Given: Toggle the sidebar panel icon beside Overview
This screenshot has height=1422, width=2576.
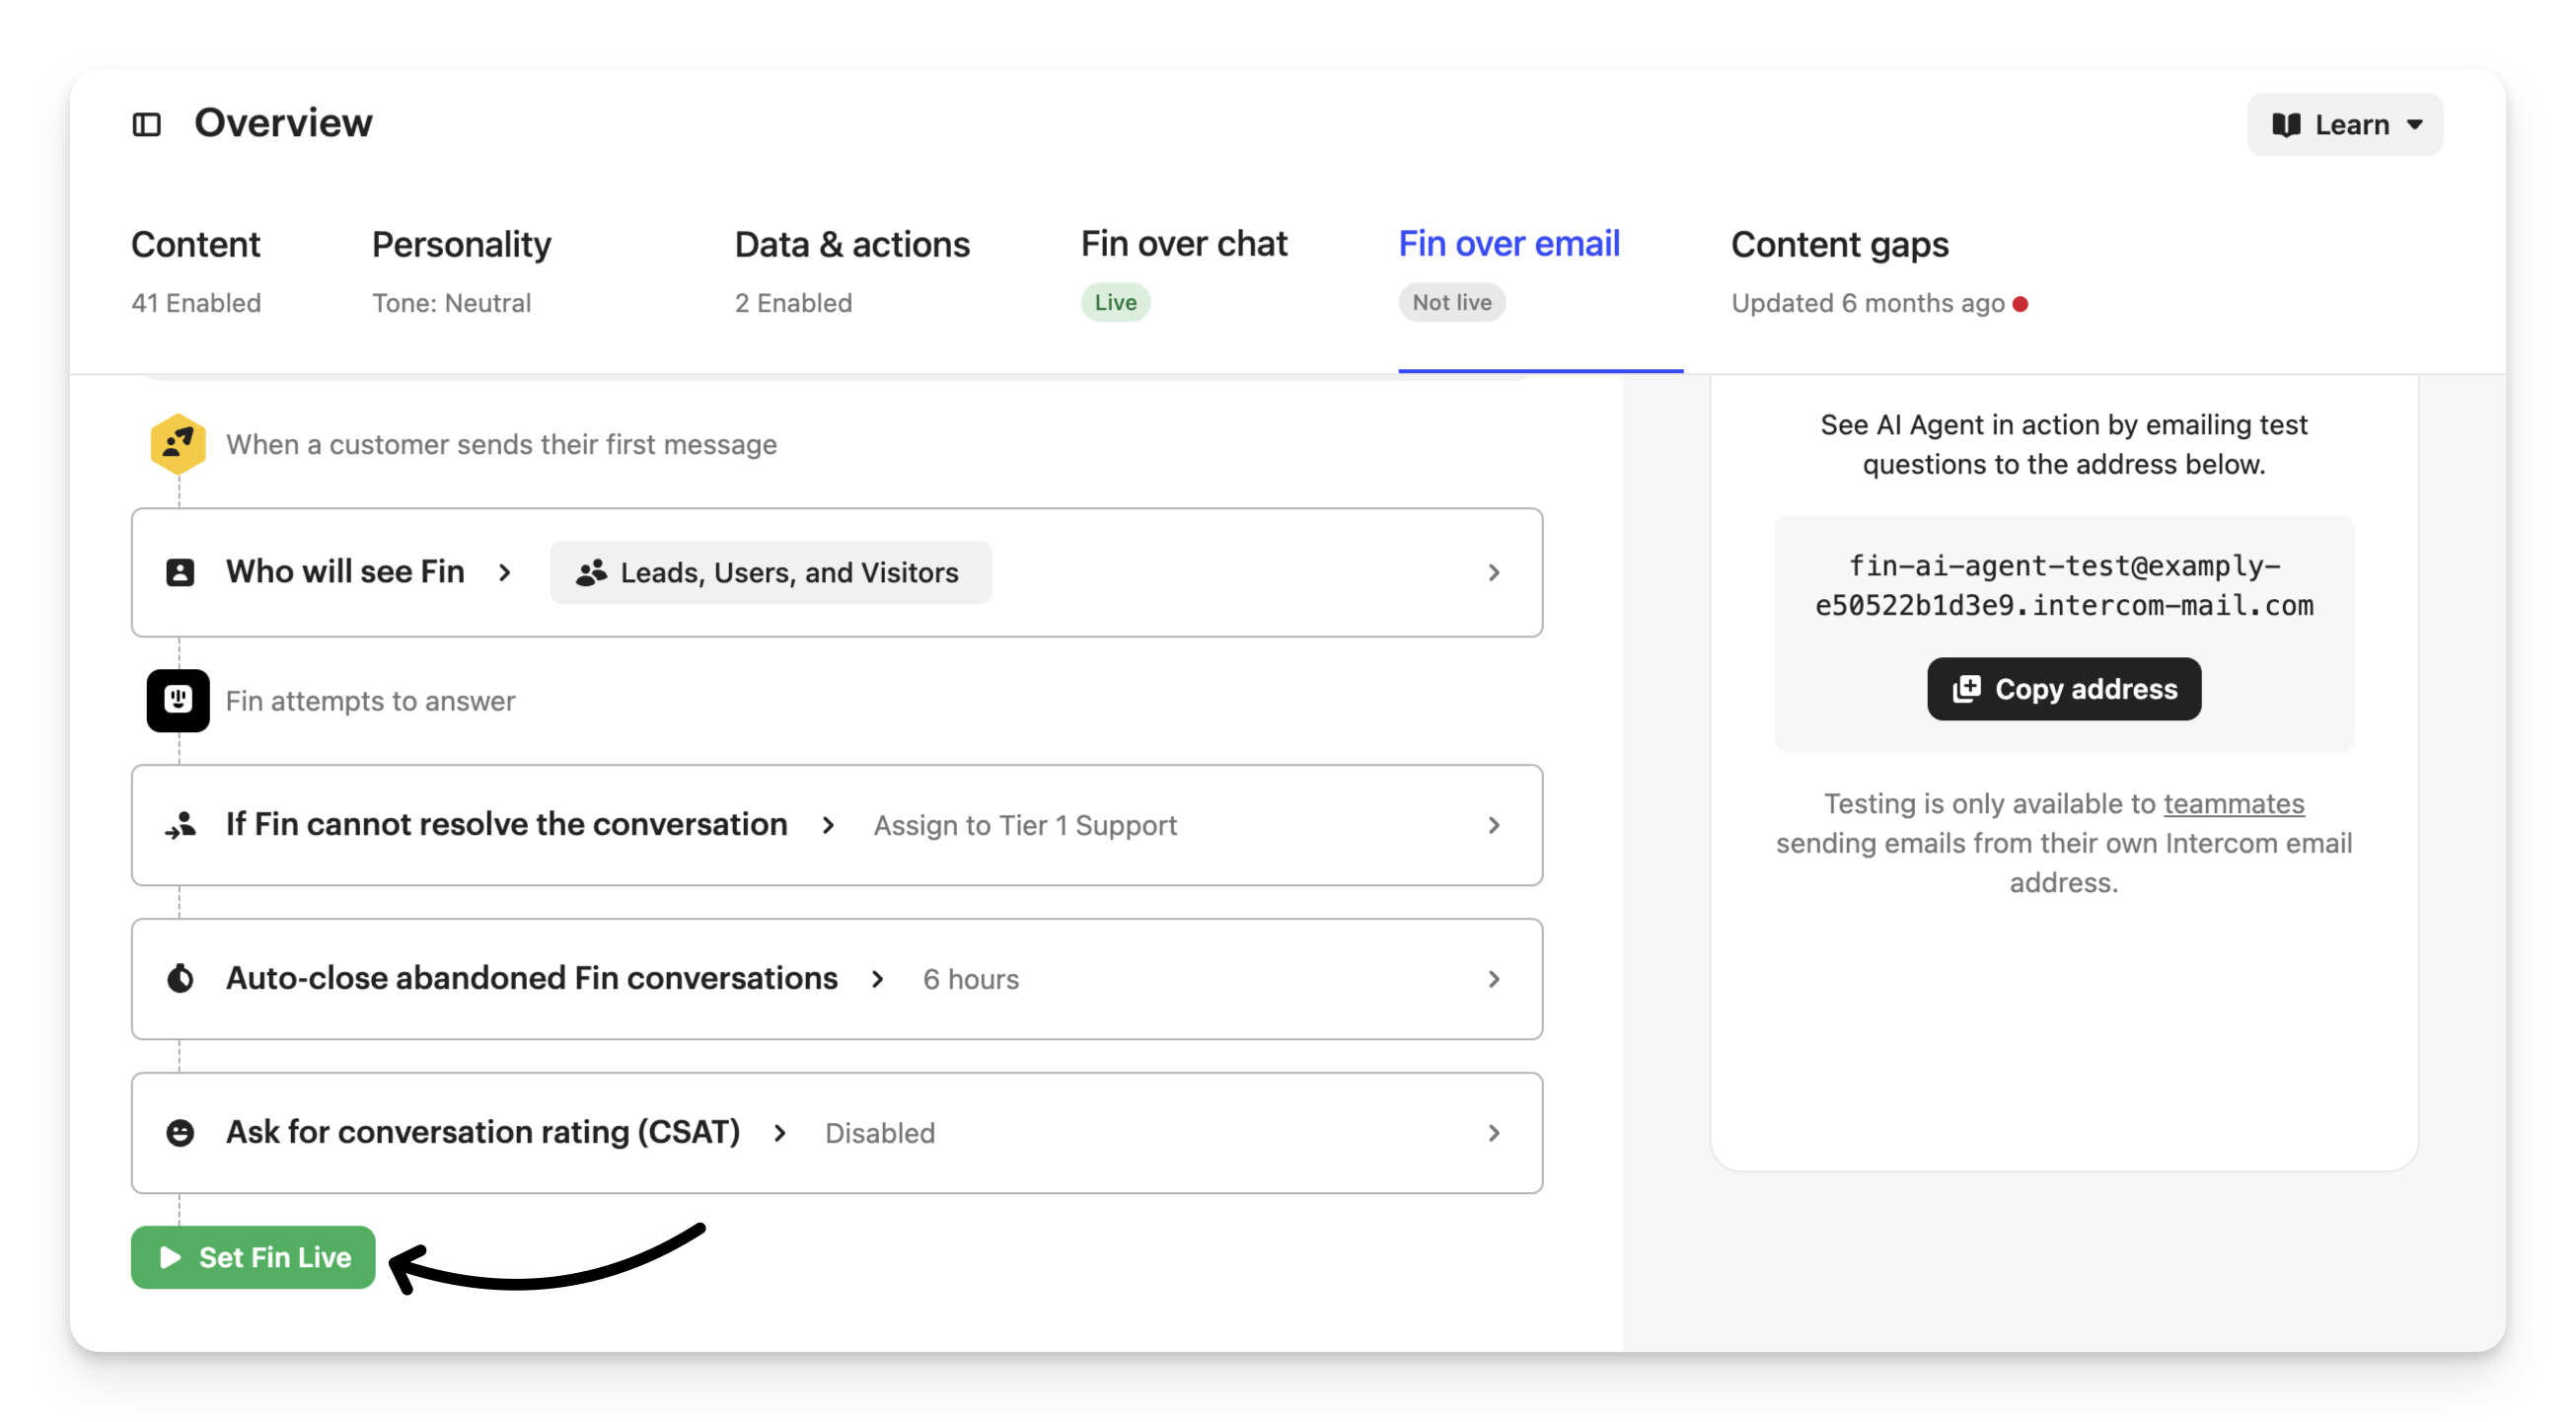Looking at the screenshot, I should pyautogui.click(x=147, y=124).
